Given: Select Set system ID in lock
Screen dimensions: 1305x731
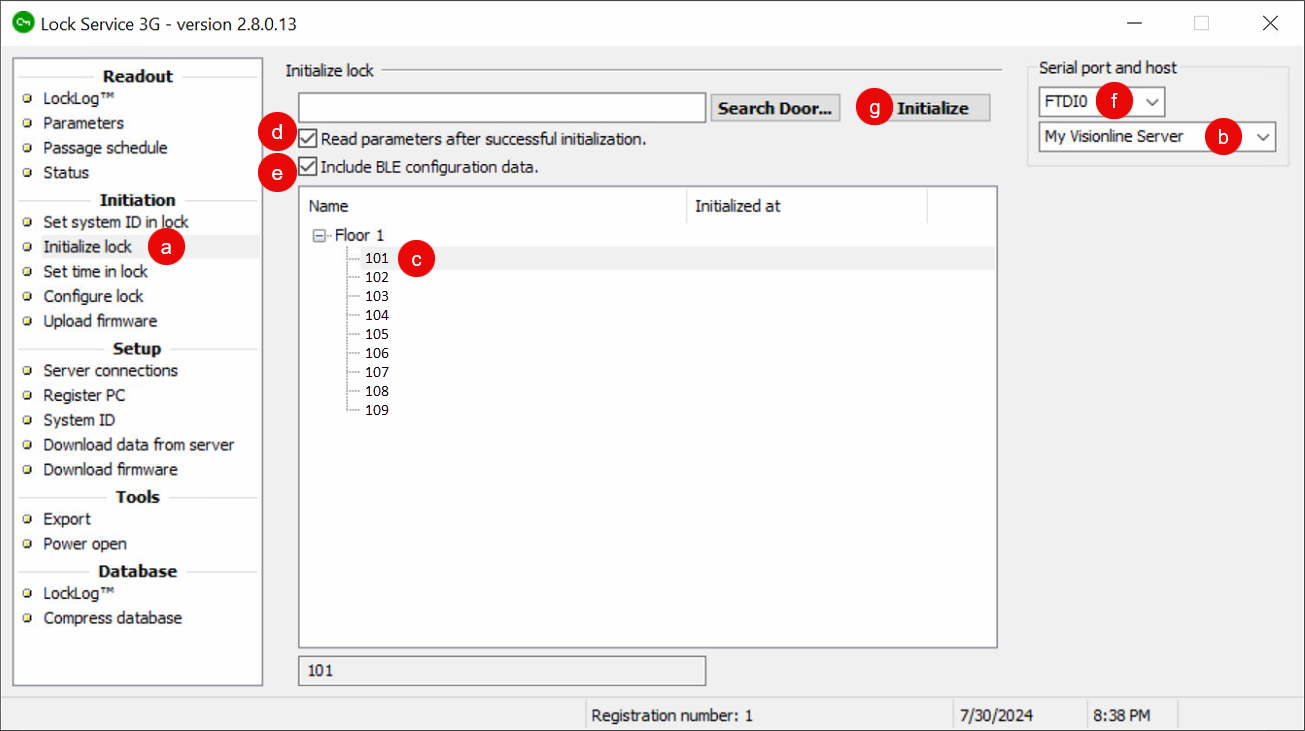Looking at the screenshot, I should pos(116,222).
